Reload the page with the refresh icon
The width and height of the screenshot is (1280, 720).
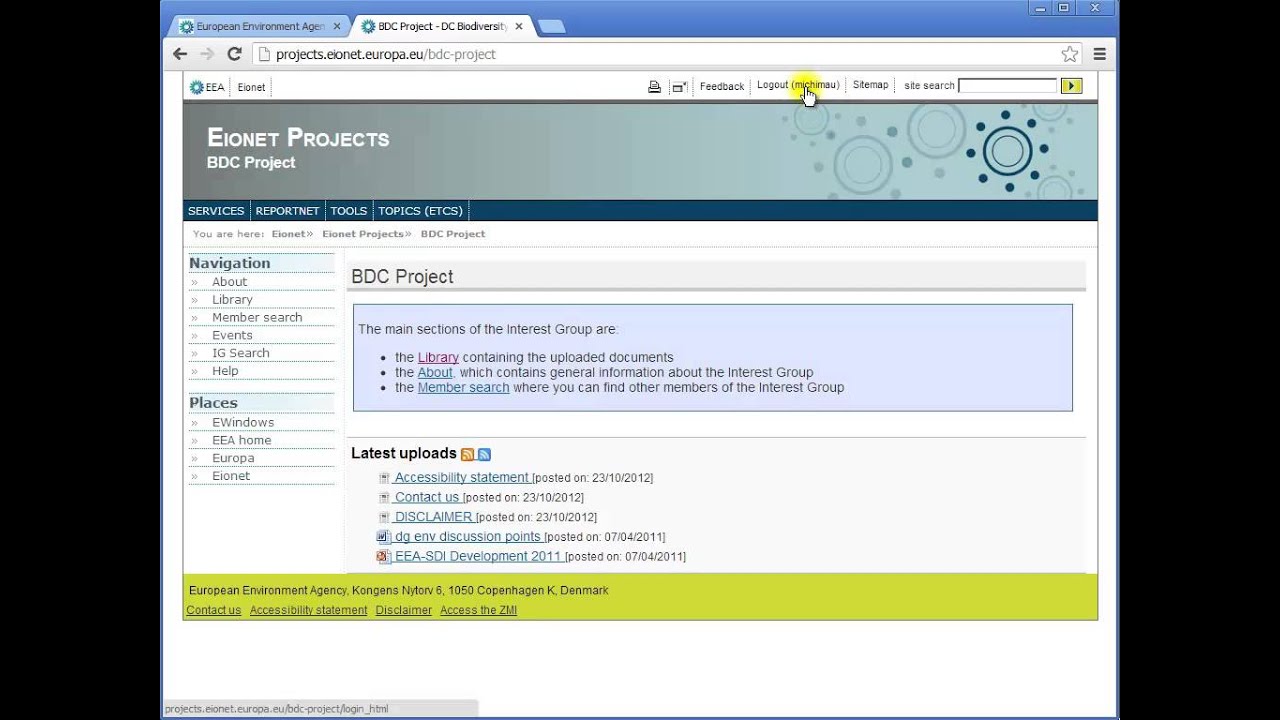[234, 54]
